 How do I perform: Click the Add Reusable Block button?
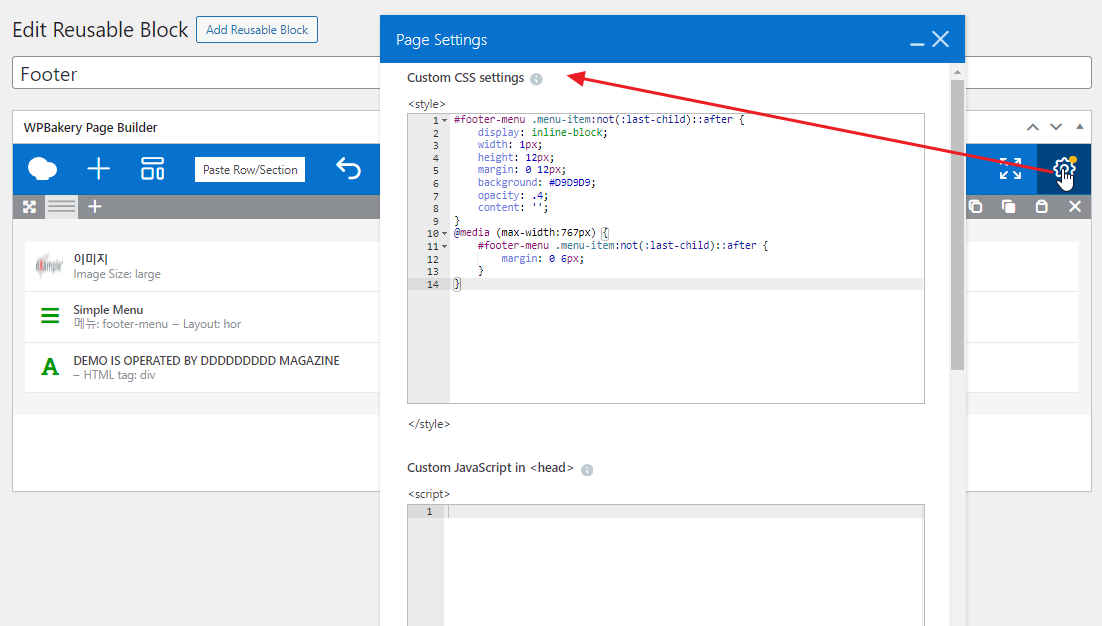click(257, 30)
